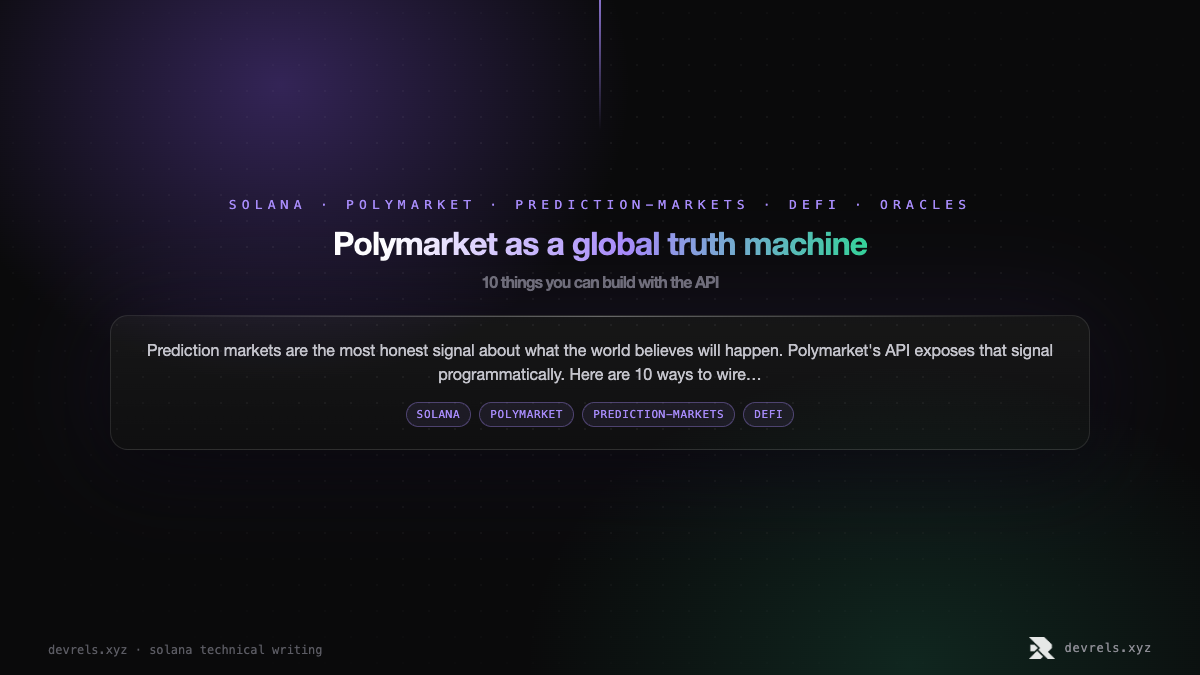The width and height of the screenshot is (1200, 675).
Task: Click the POLYMARKET tag pill
Action: (526, 414)
